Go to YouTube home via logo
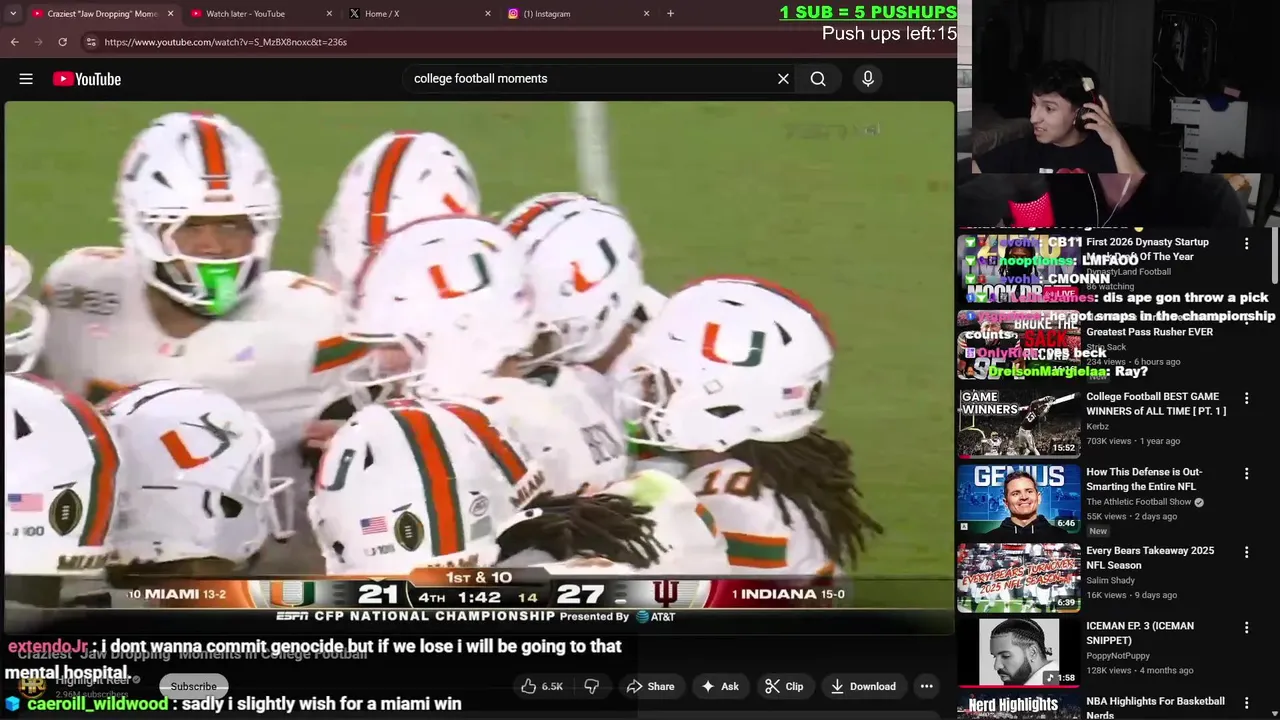The image size is (1280, 720). pos(87,79)
